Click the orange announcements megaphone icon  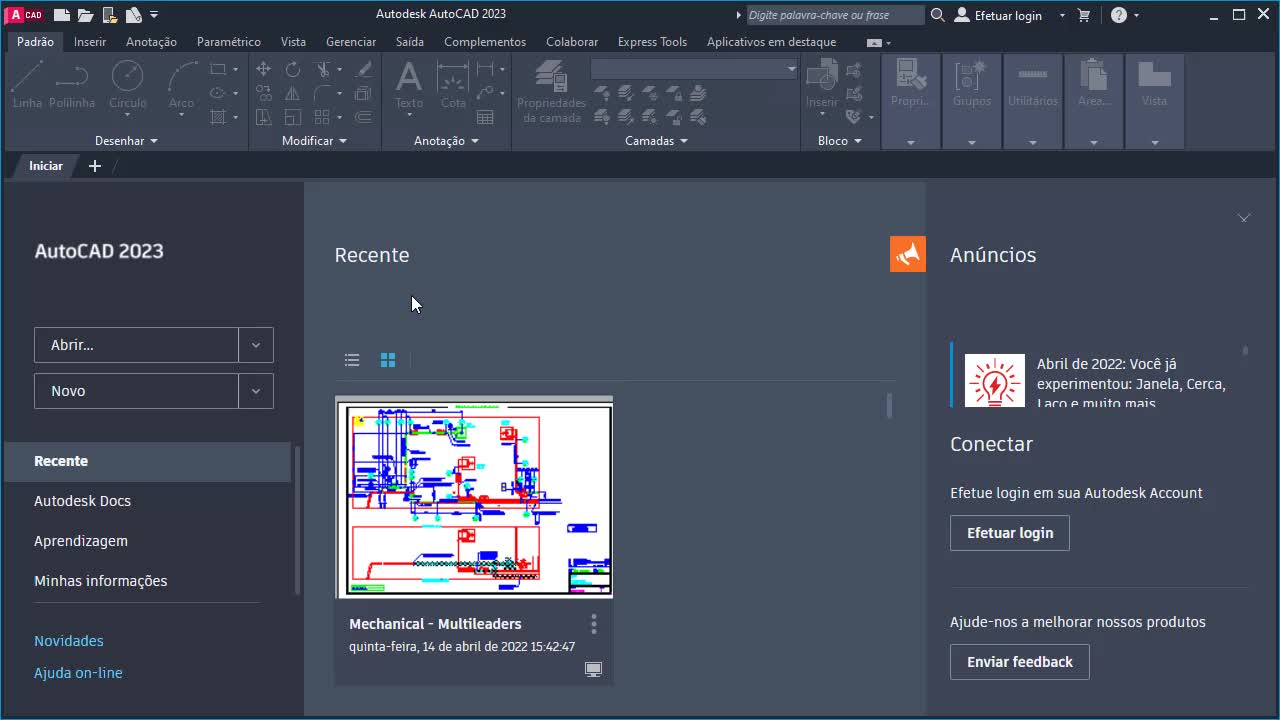point(908,254)
